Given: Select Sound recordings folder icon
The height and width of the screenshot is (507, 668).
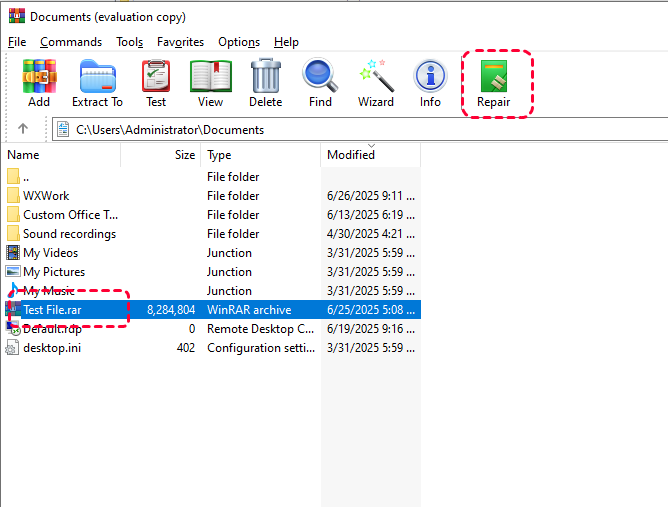Looking at the screenshot, I should pos(13,233).
